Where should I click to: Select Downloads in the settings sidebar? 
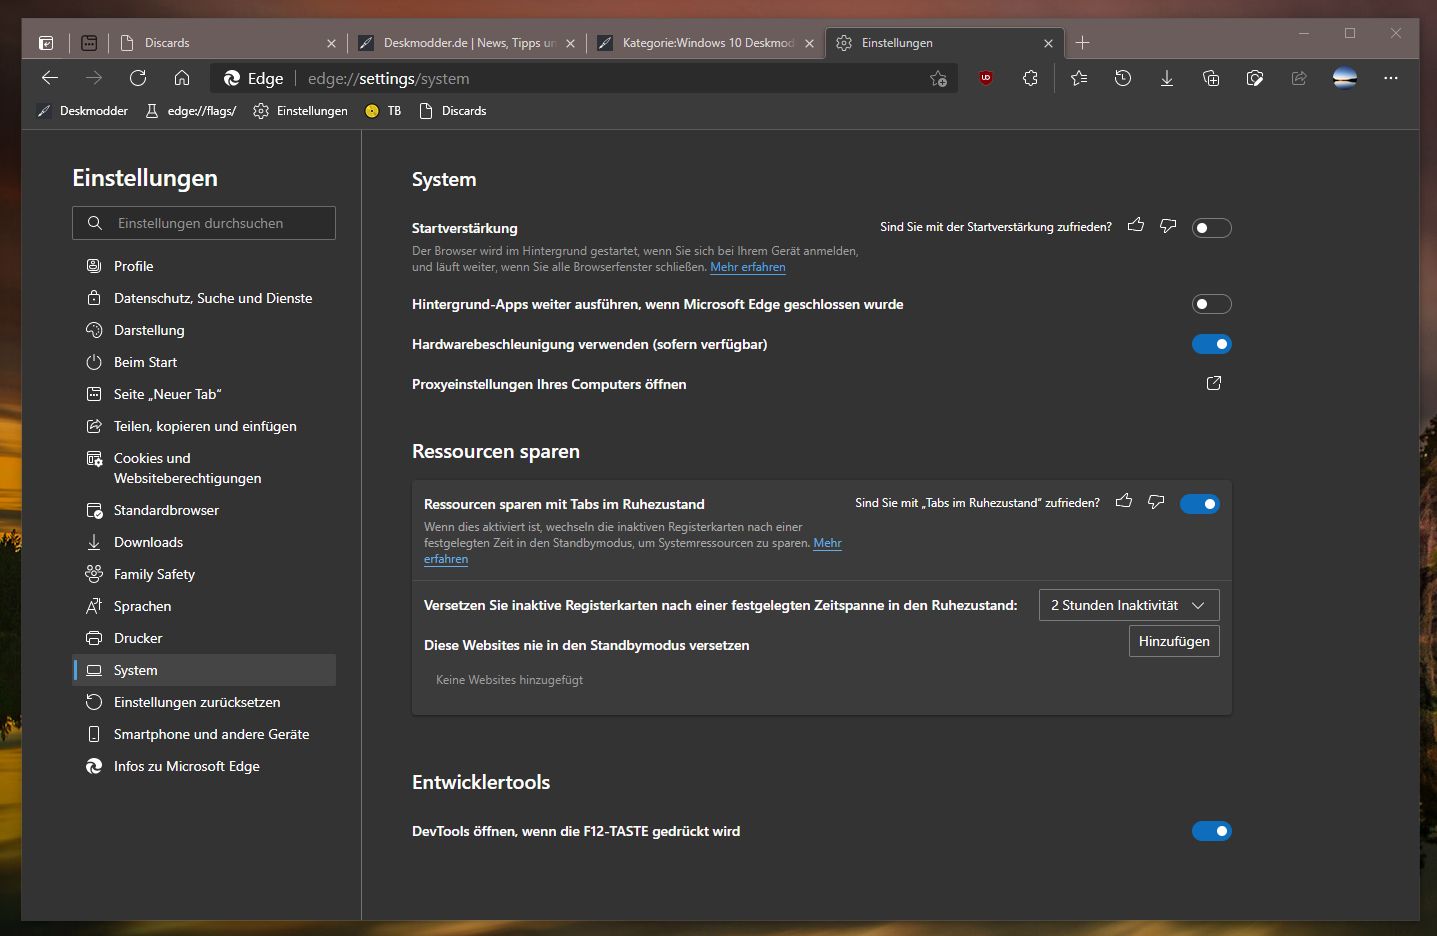point(148,542)
